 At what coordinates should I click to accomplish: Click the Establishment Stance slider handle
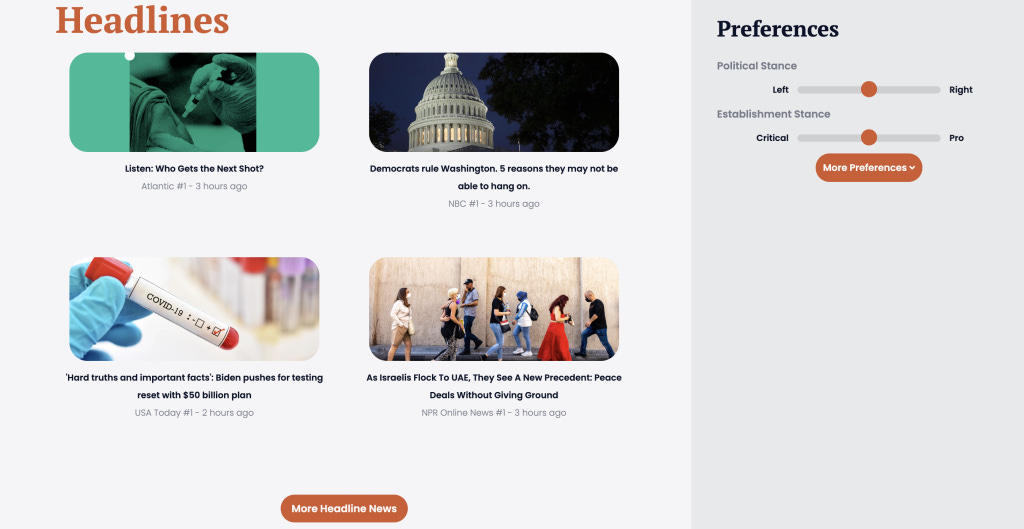(869, 137)
